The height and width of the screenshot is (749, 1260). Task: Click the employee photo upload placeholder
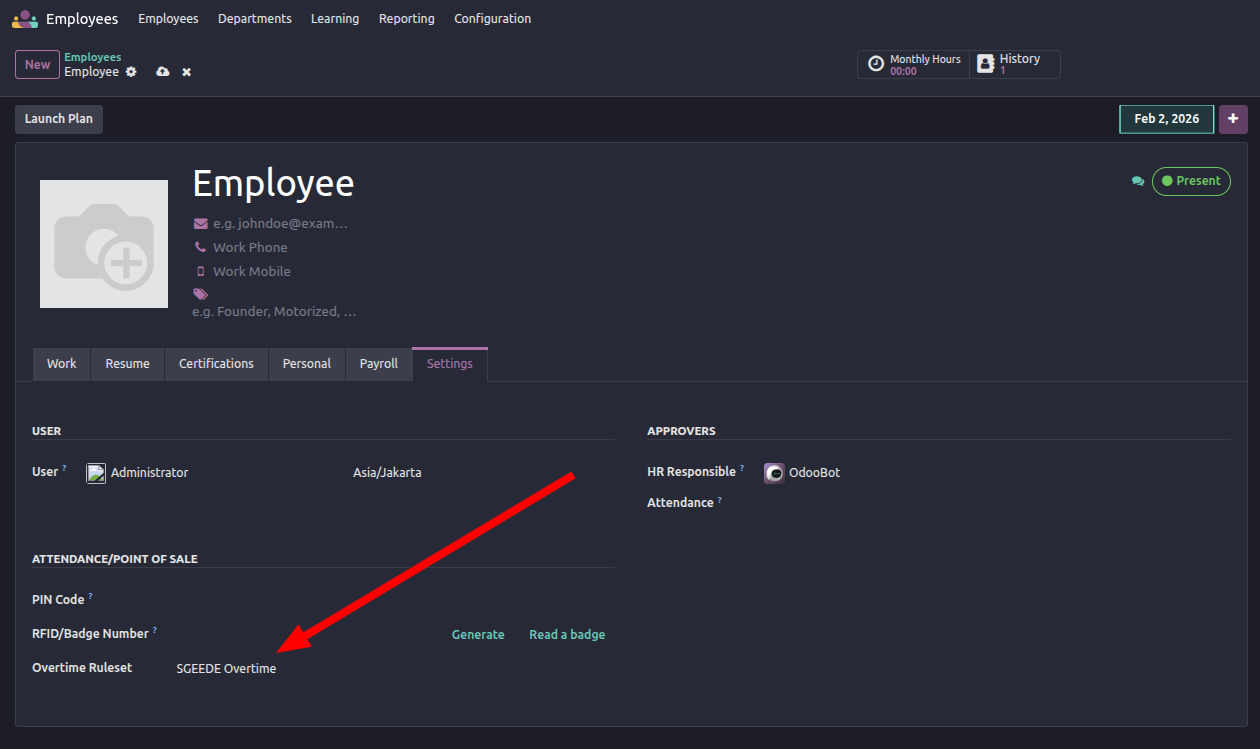(104, 244)
